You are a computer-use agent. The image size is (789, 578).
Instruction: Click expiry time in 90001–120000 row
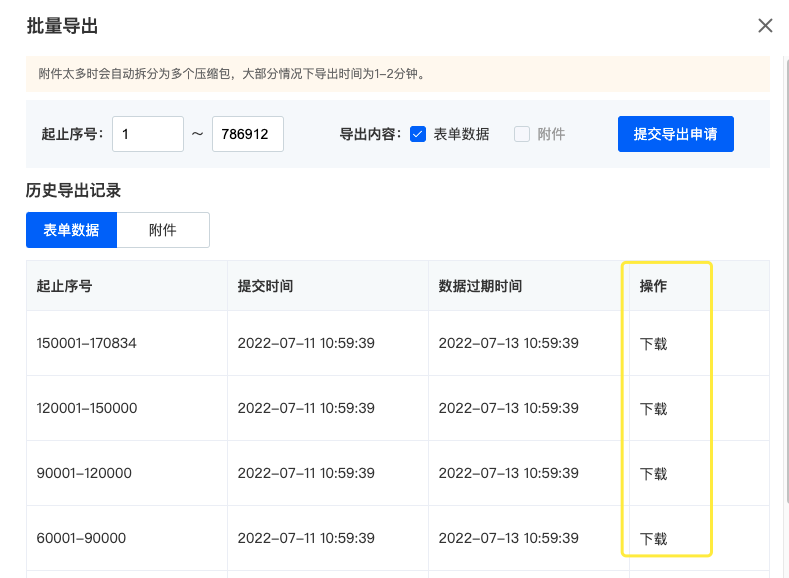[508, 473]
